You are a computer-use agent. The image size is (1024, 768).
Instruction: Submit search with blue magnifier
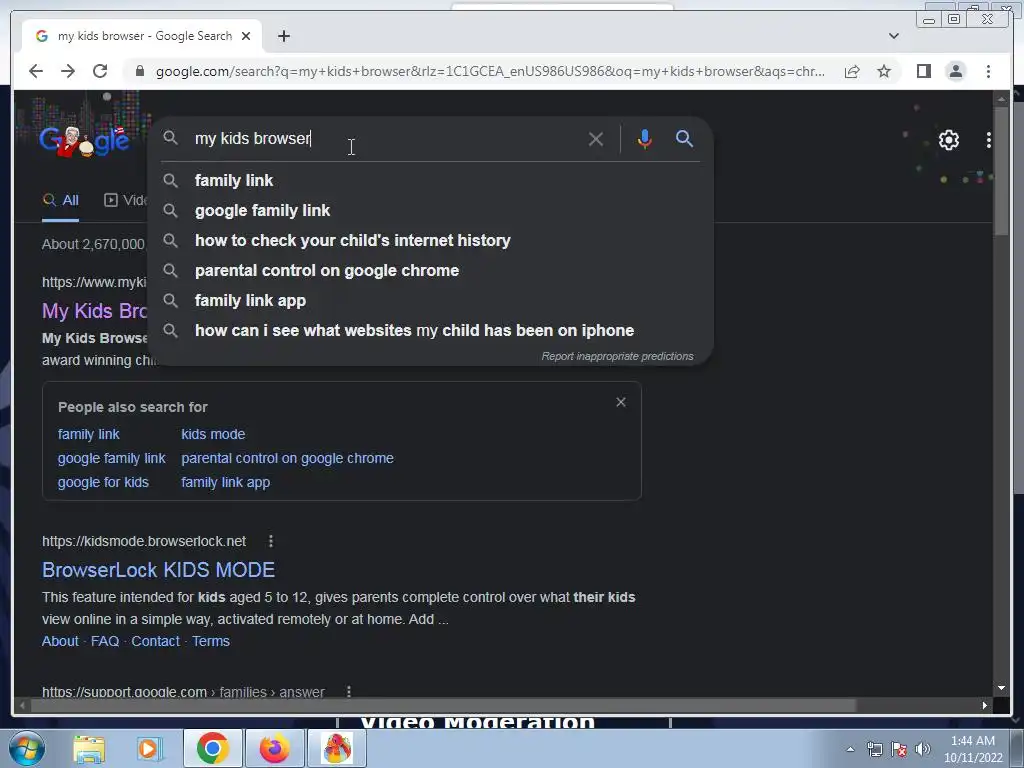coord(684,138)
